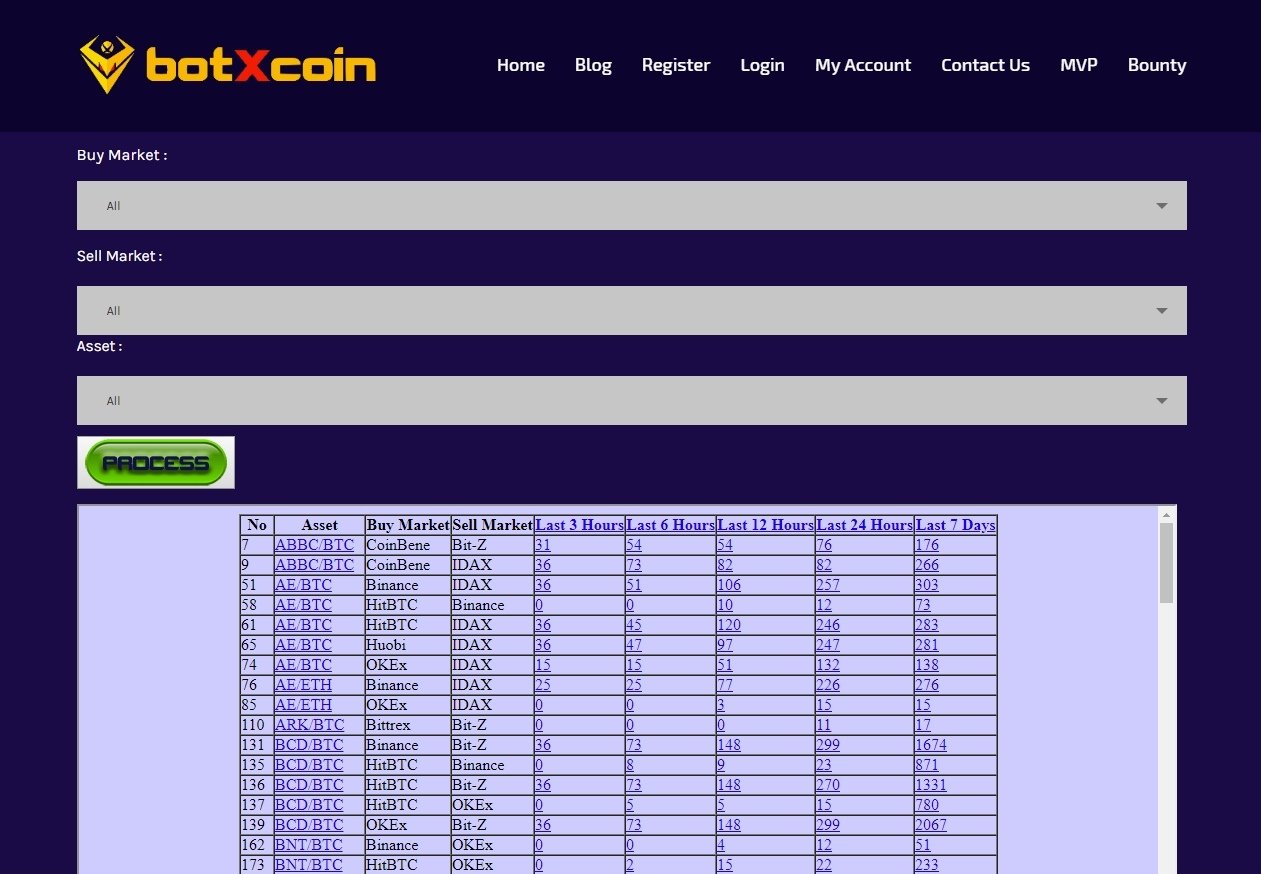Screen dimensions: 1261x874
Task: Click 7 Days value 780 in row 137
Action: pos(927,805)
